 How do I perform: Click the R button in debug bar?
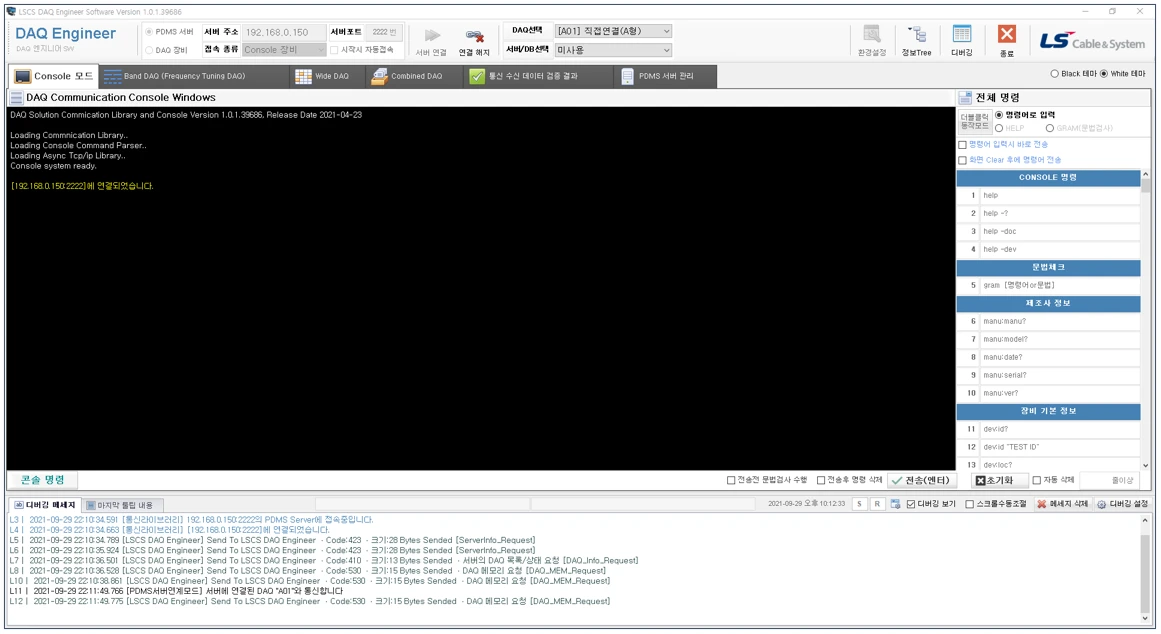click(877, 504)
